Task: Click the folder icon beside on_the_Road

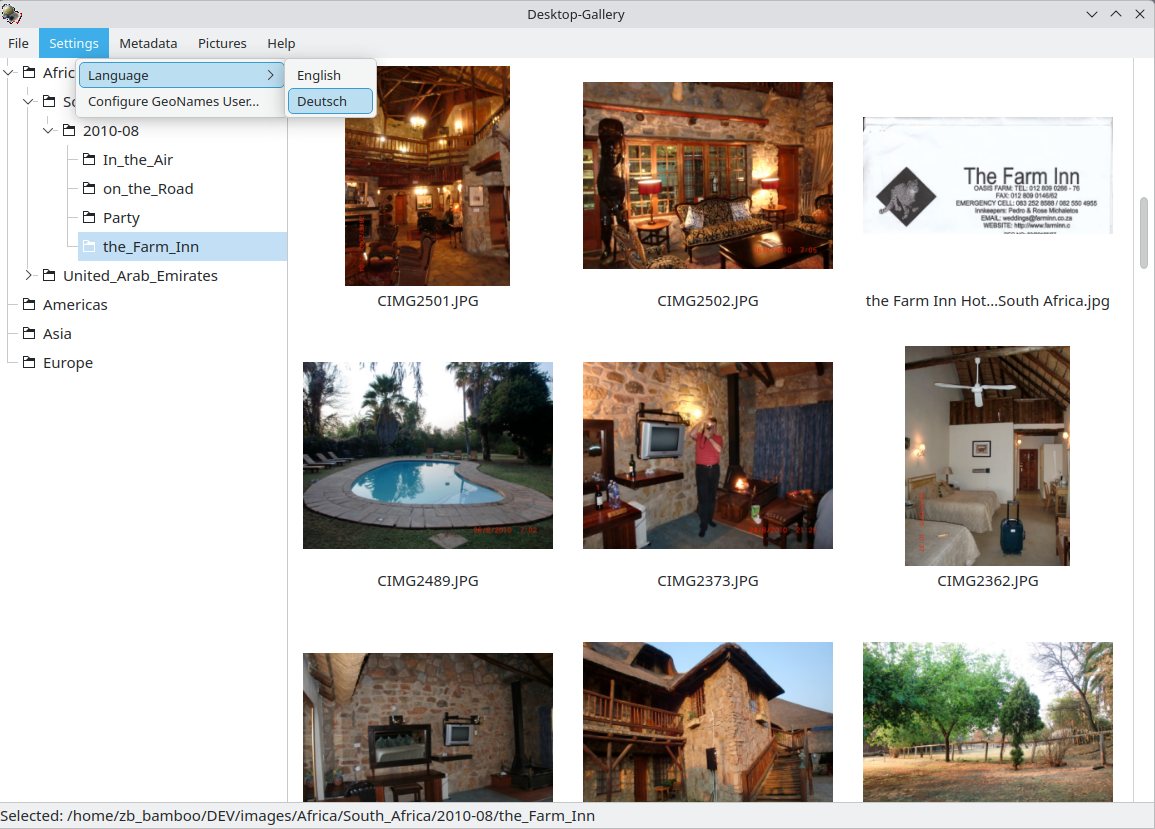Action: [88, 189]
